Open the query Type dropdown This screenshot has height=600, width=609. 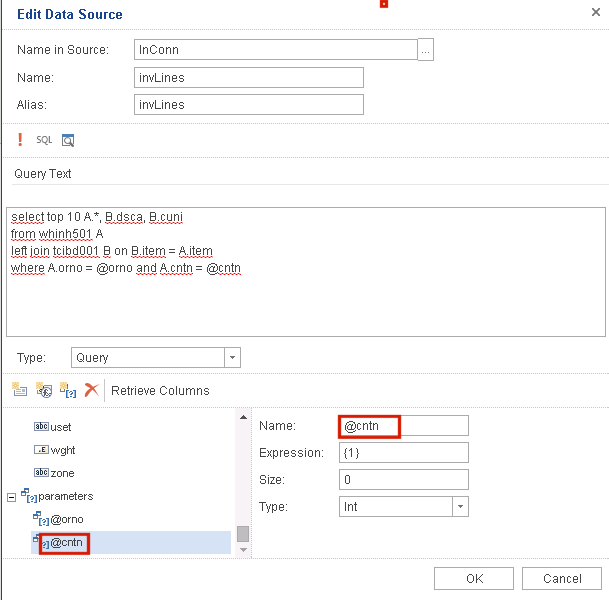pos(232,357)
